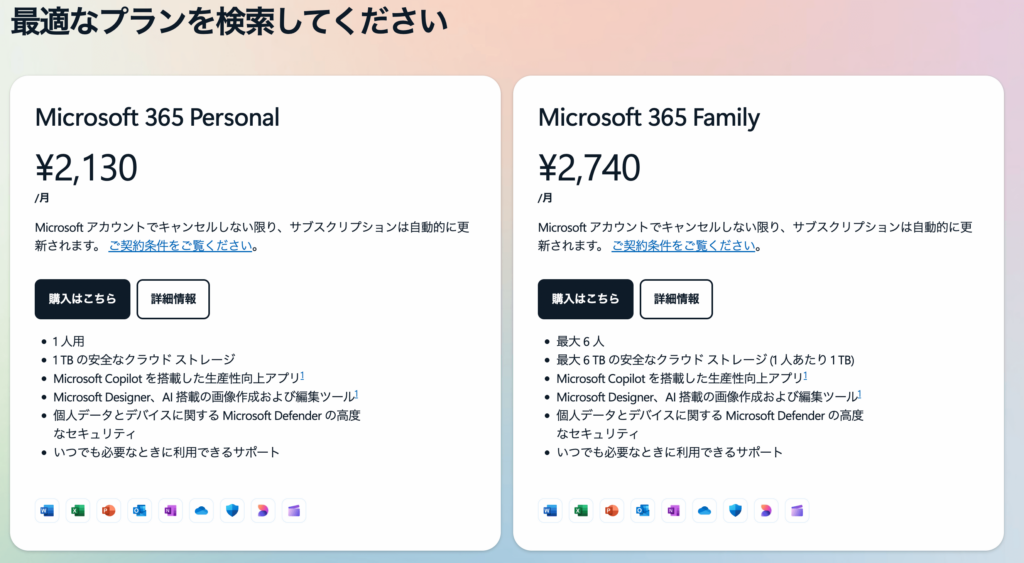Viewport: 1024px width, 563px height.
Task: Click Microsoft Designer icon in Personal plan
Action: [x=263, y=511]
